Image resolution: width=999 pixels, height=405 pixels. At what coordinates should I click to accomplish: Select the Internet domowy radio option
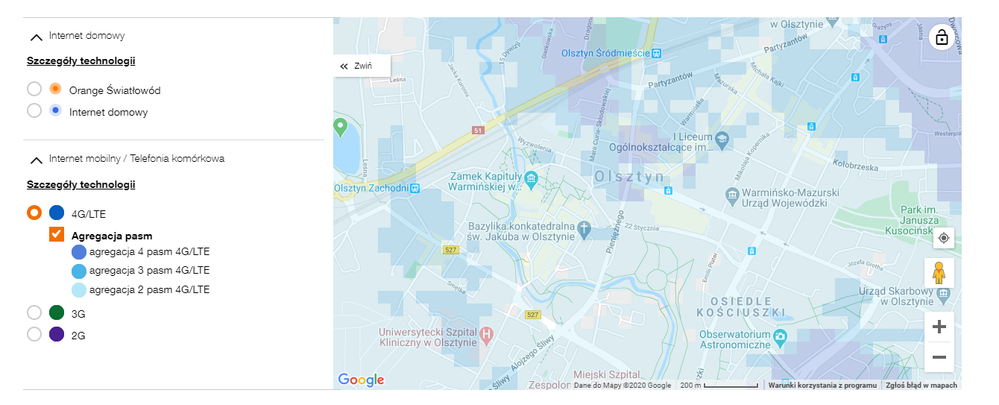click(x=34, y=111)
